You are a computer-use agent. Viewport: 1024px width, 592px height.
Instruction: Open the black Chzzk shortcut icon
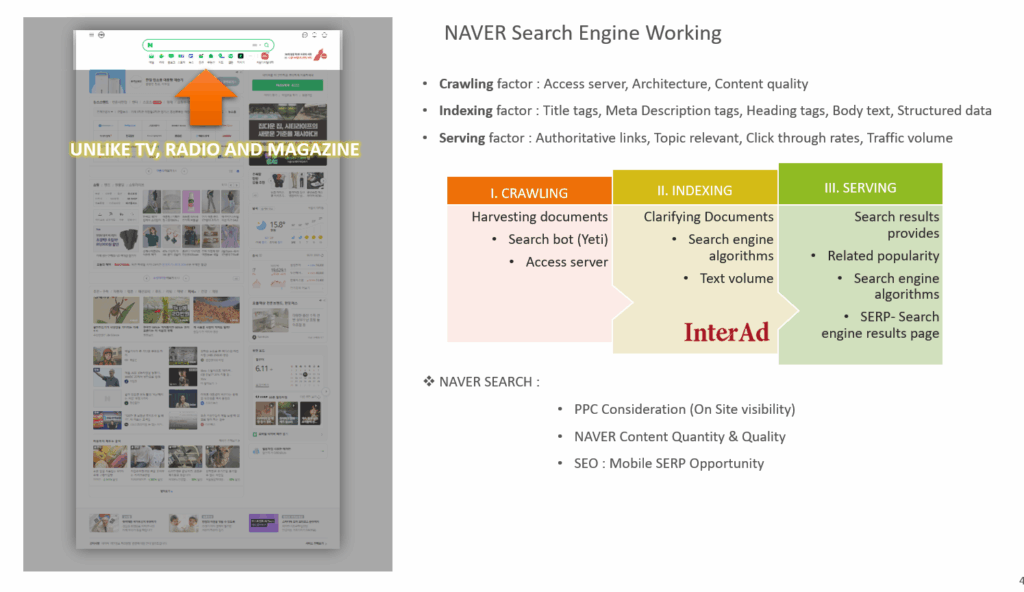(240, 56)
